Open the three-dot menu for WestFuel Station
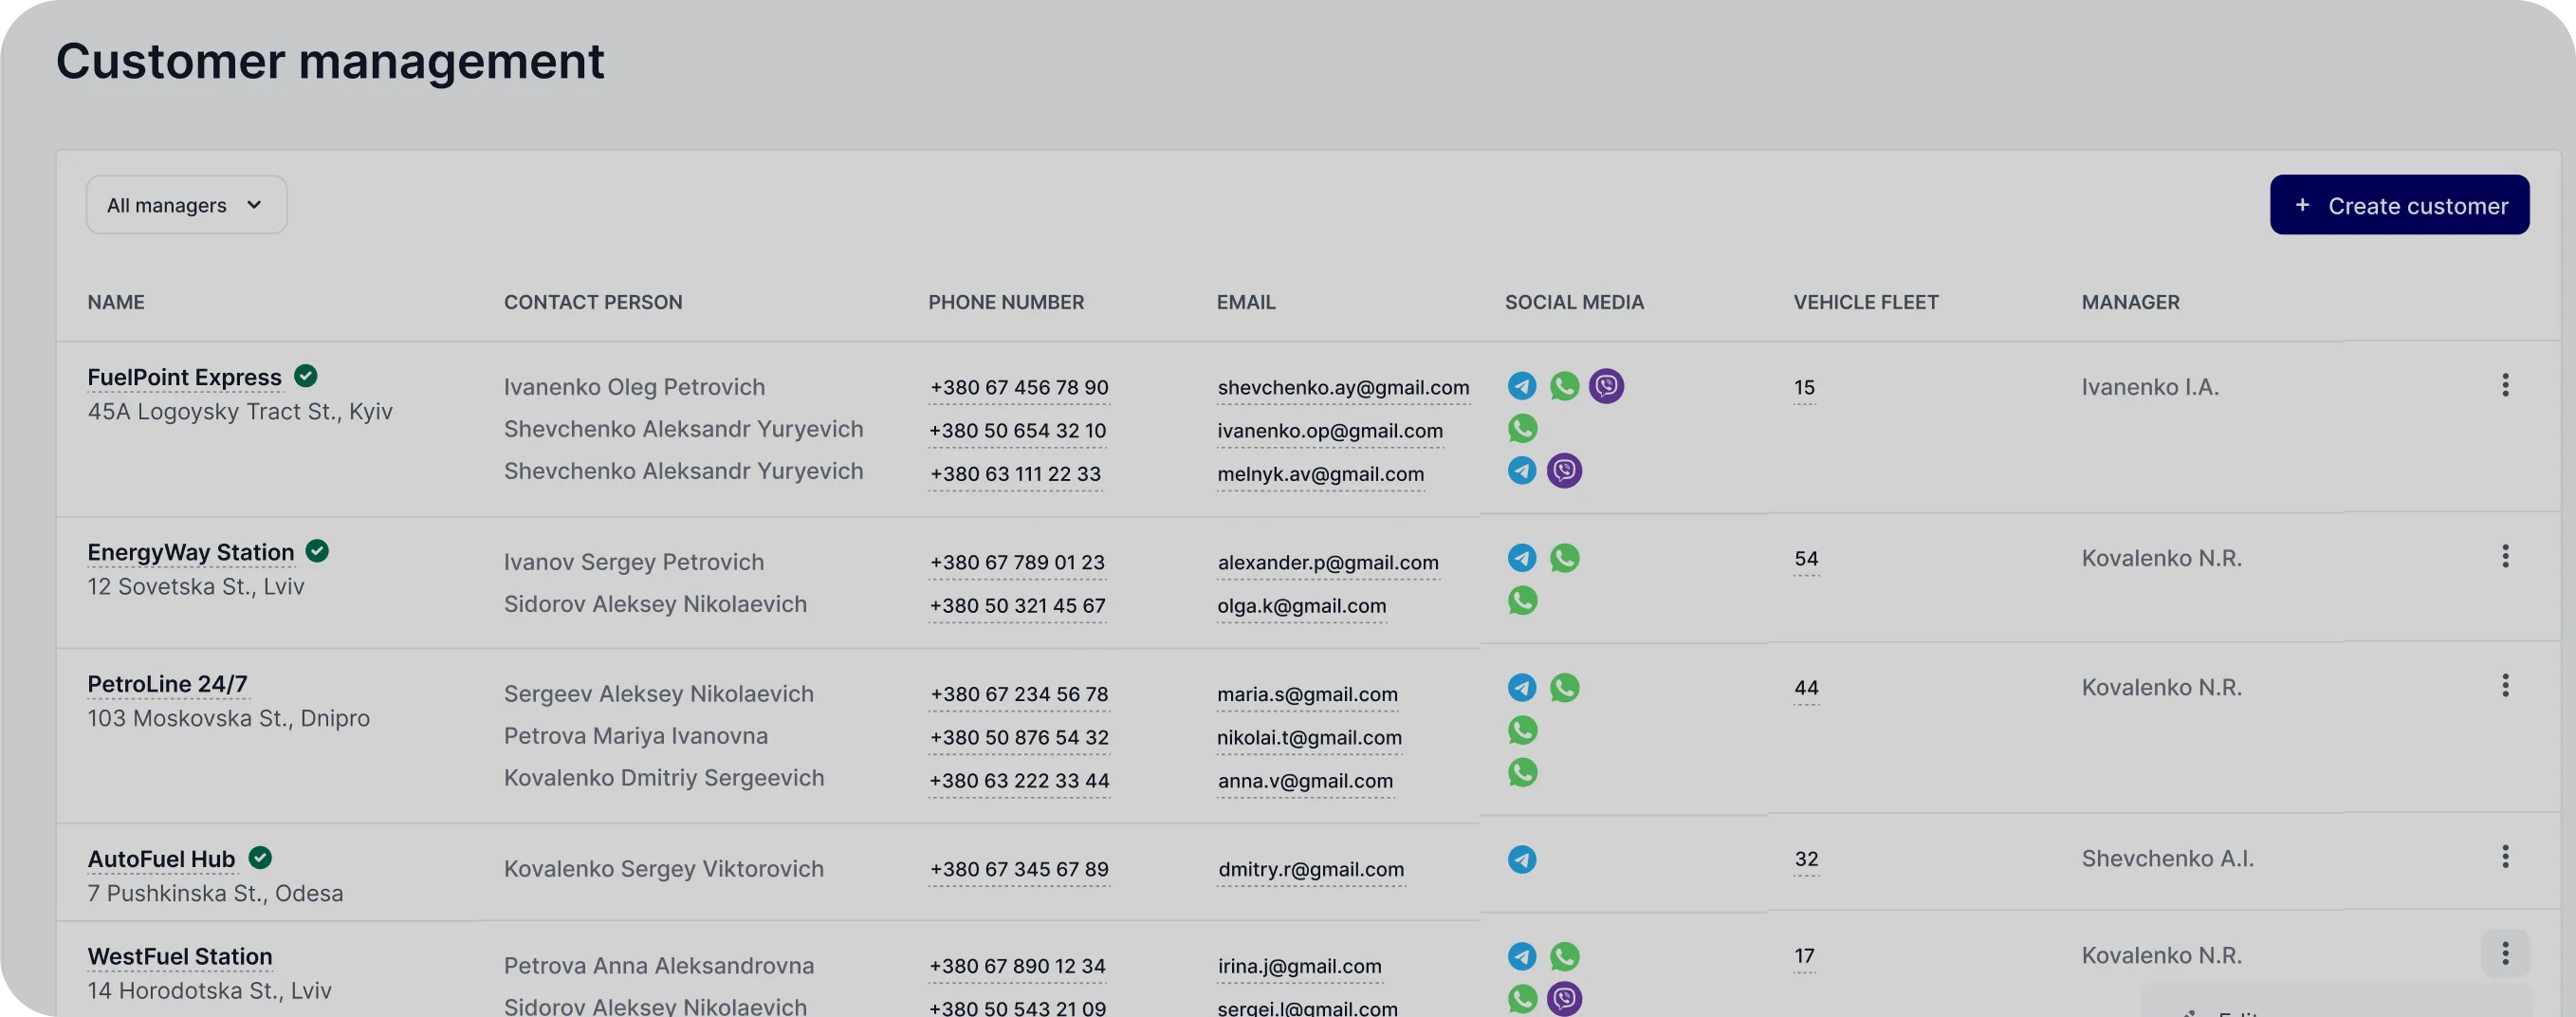 click(2505, 954)
